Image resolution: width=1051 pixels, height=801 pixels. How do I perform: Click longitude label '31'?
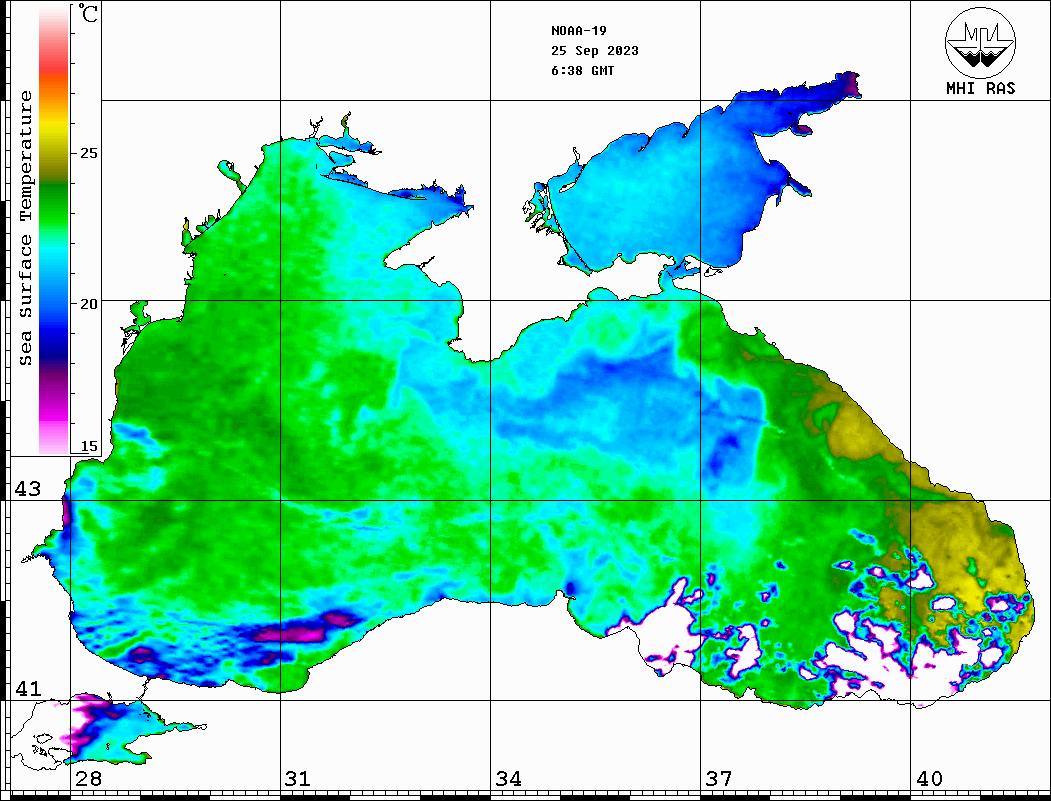click(298, 778)
